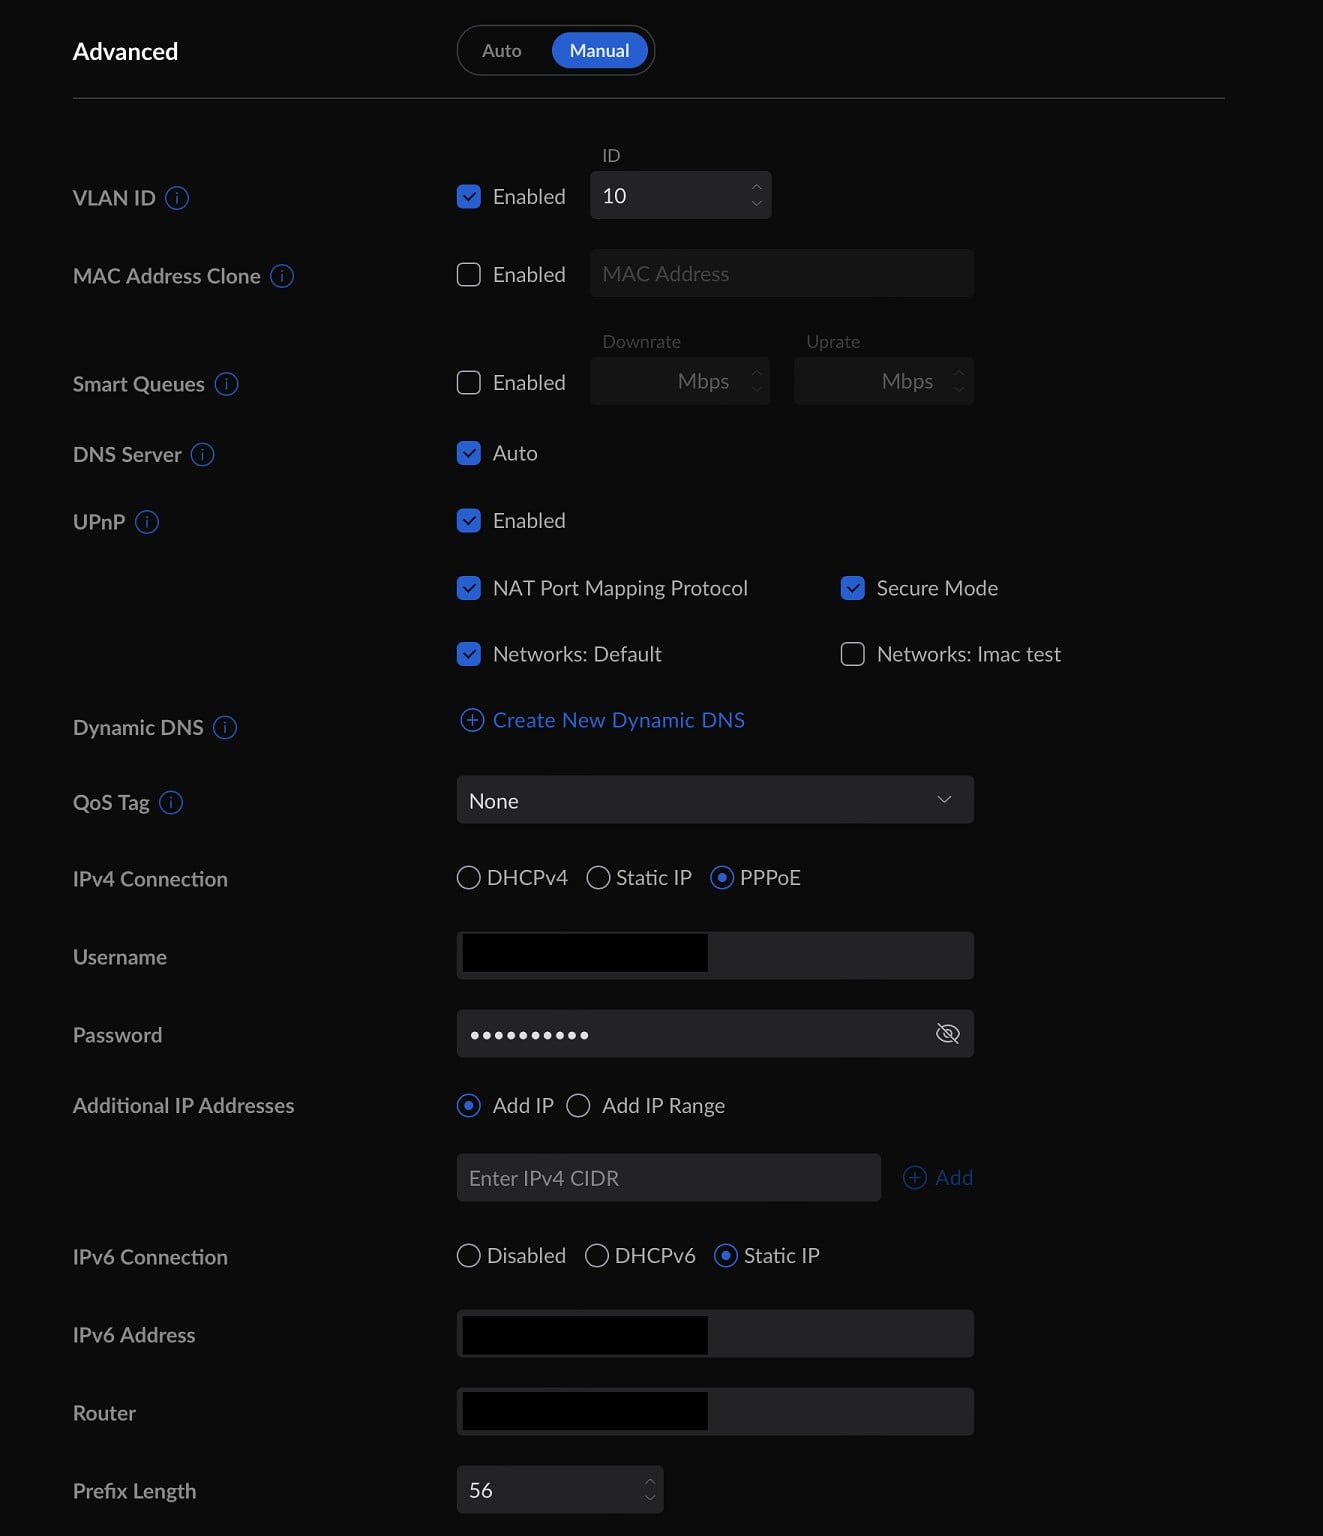This screenshot has height=1536, width=1323.
Task: Click the UPnP info icon
Action: click(147, 522)
